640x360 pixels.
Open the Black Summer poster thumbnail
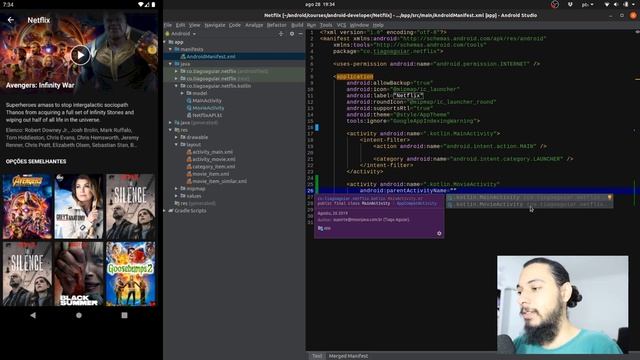(x=79, y=274)
